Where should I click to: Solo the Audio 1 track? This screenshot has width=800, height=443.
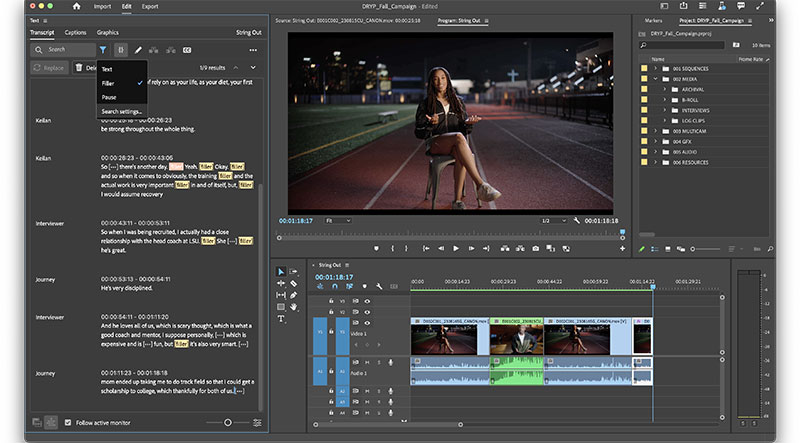(x=379, y=362)
